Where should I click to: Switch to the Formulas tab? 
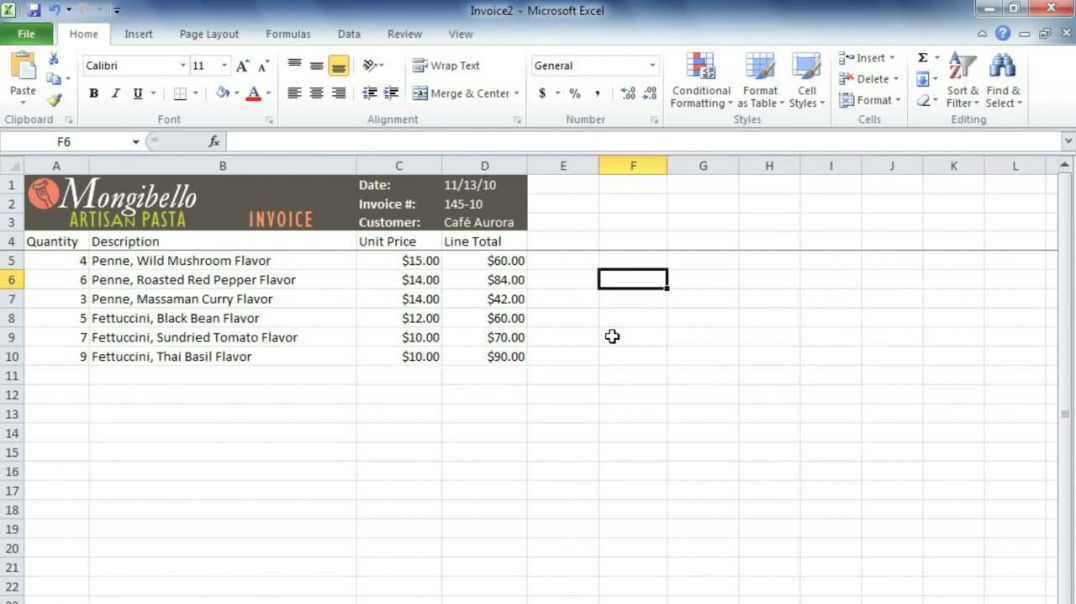pyautogui.click(x=288, y=34)
